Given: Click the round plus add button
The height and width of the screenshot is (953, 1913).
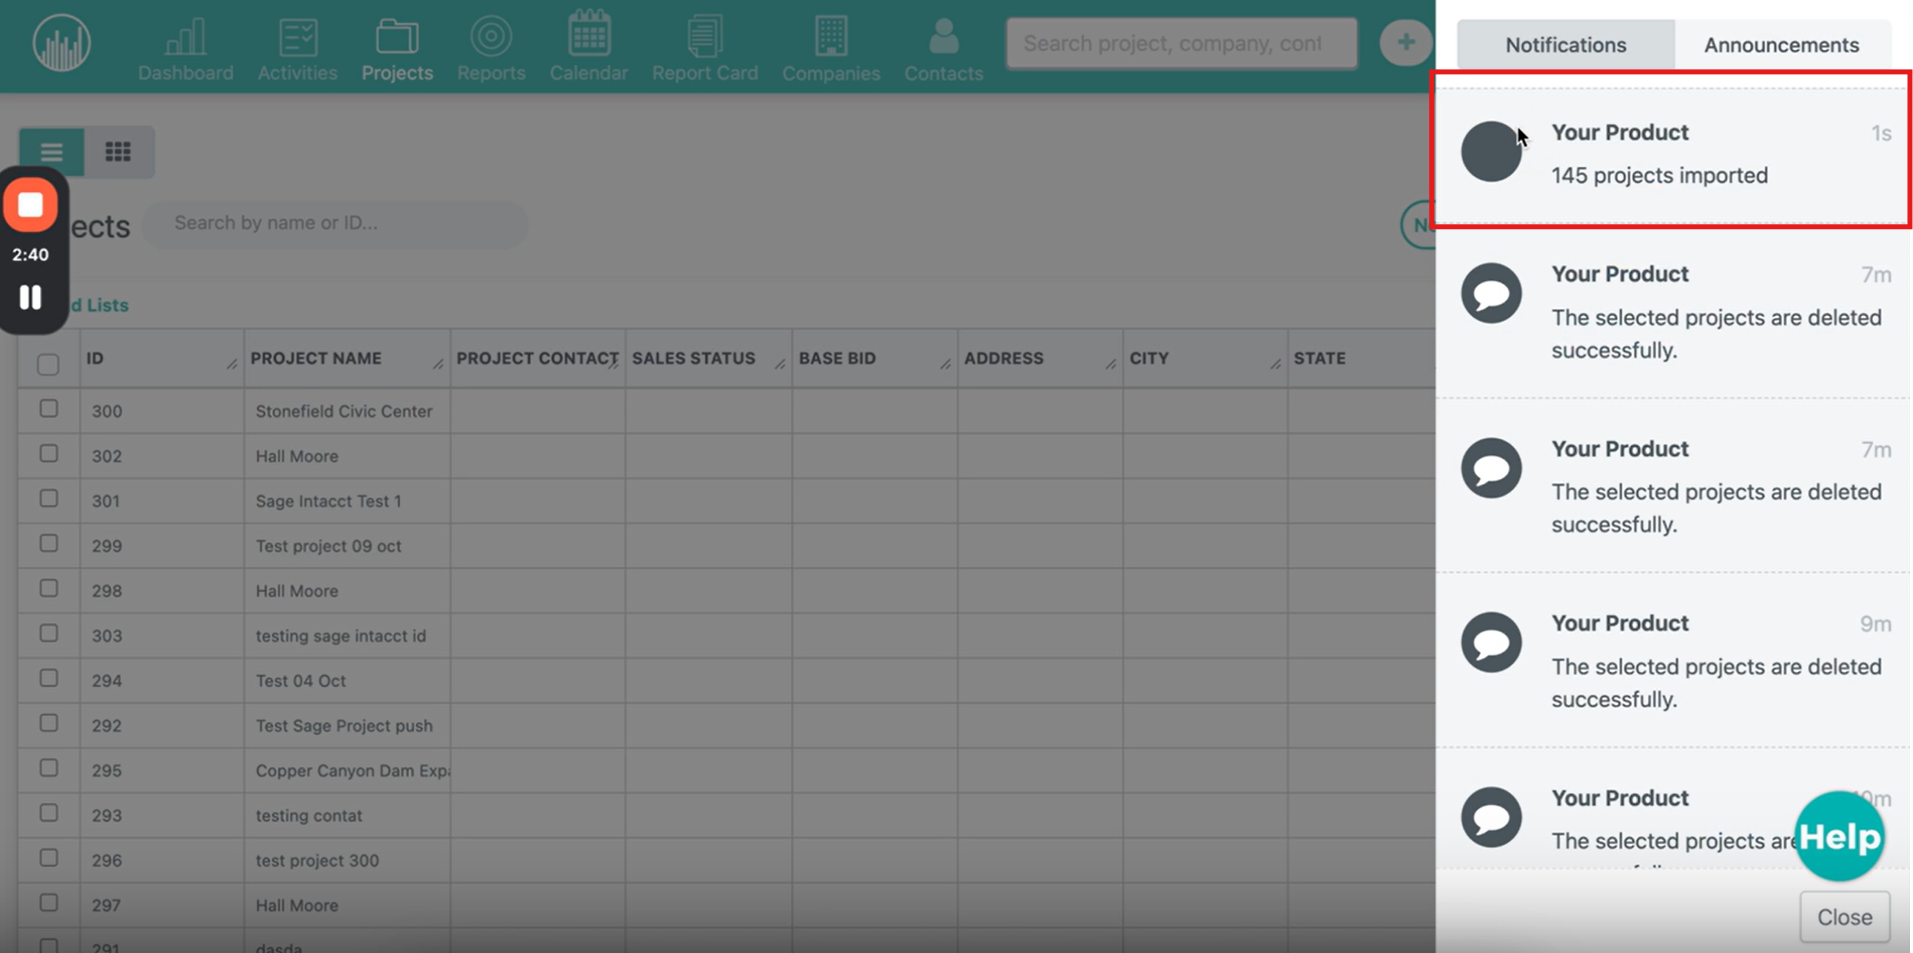Looking at the screenshot, I should [1404, 43].
